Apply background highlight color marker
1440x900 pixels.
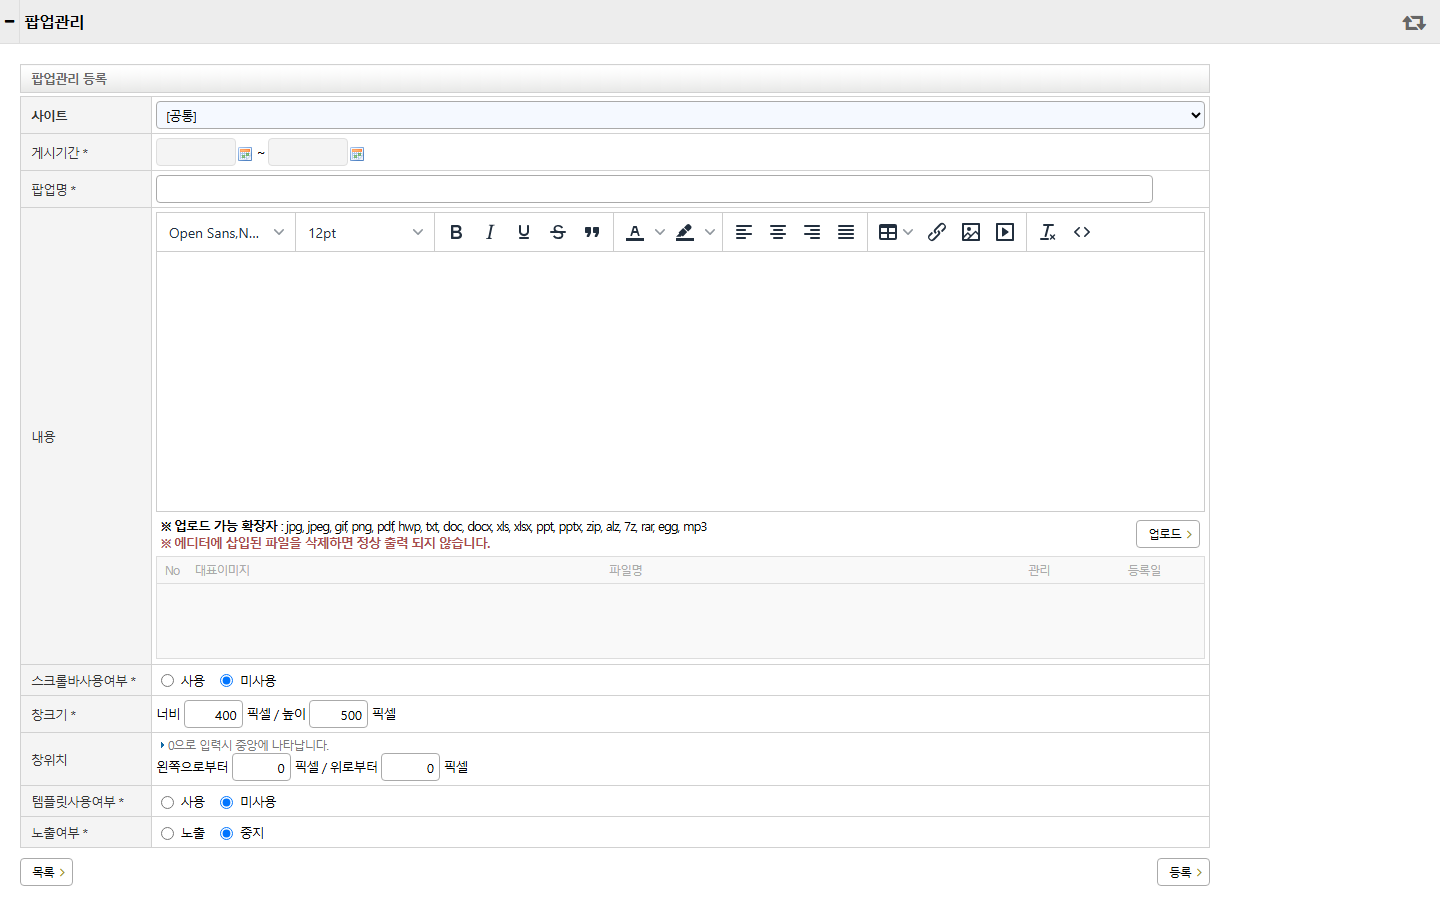[x=685, y=232]
